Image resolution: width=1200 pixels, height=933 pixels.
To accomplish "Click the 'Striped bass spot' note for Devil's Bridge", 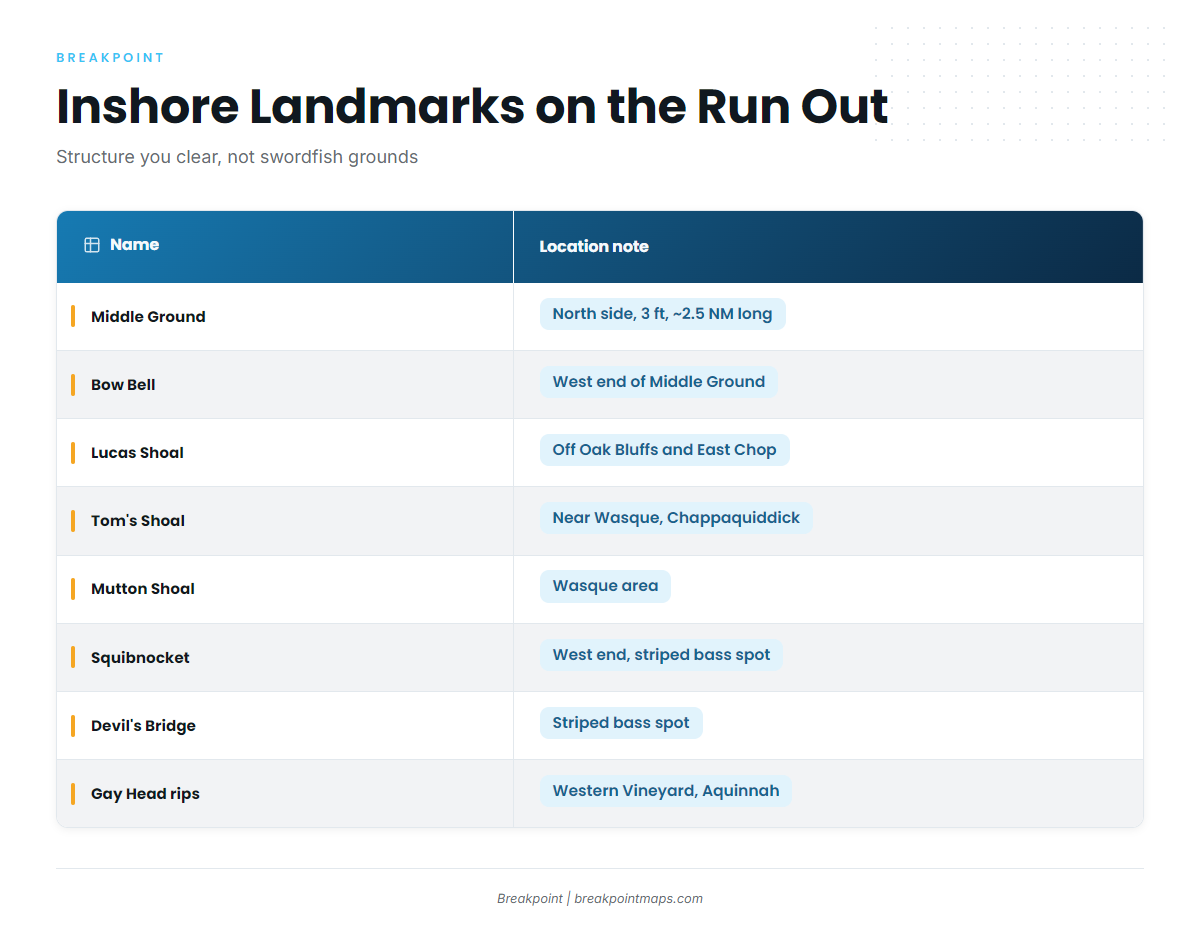I will click(x=621, y=723).
